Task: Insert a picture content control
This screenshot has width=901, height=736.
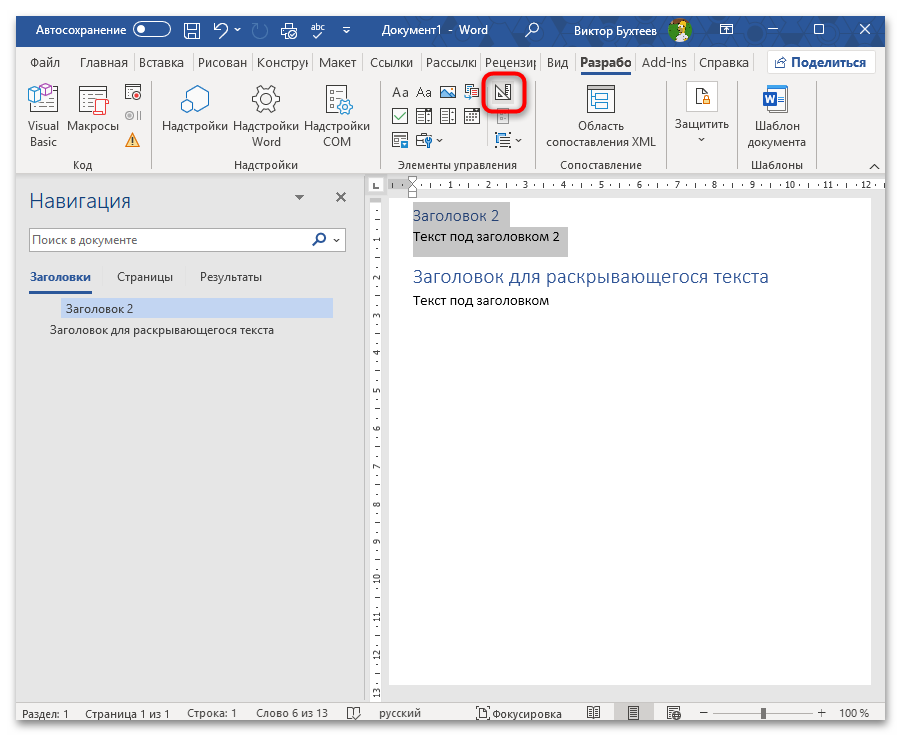Action: pyautogui.click(x=447, y=93)
